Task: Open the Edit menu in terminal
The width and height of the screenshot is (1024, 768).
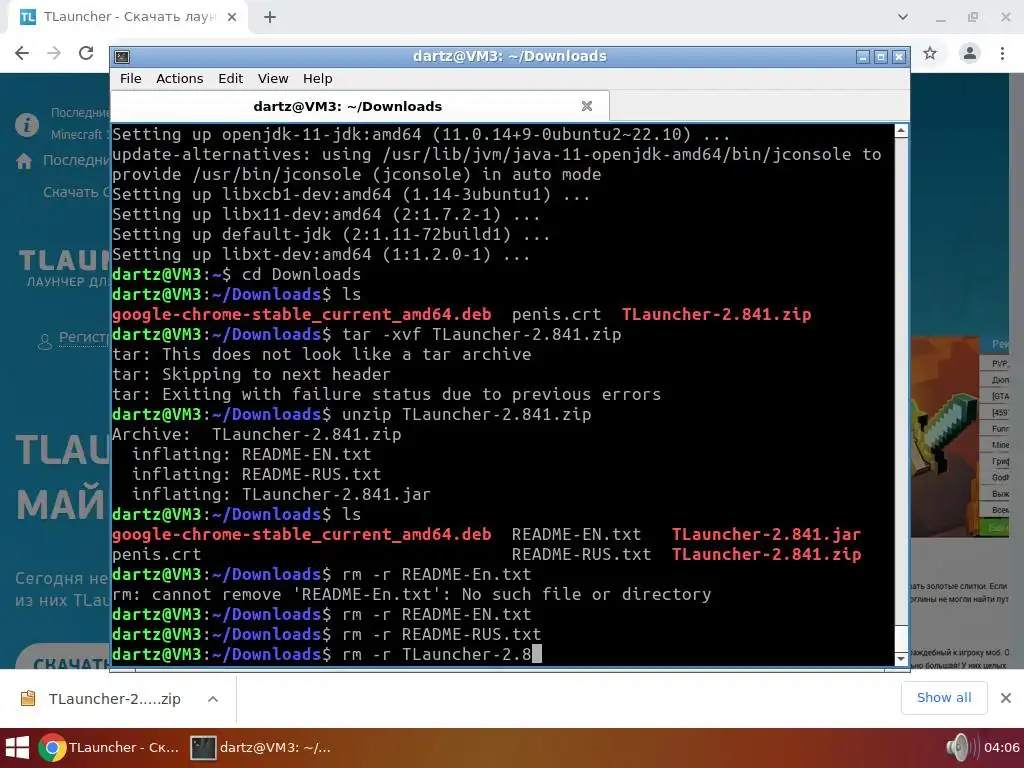Action: click(231, 78)
